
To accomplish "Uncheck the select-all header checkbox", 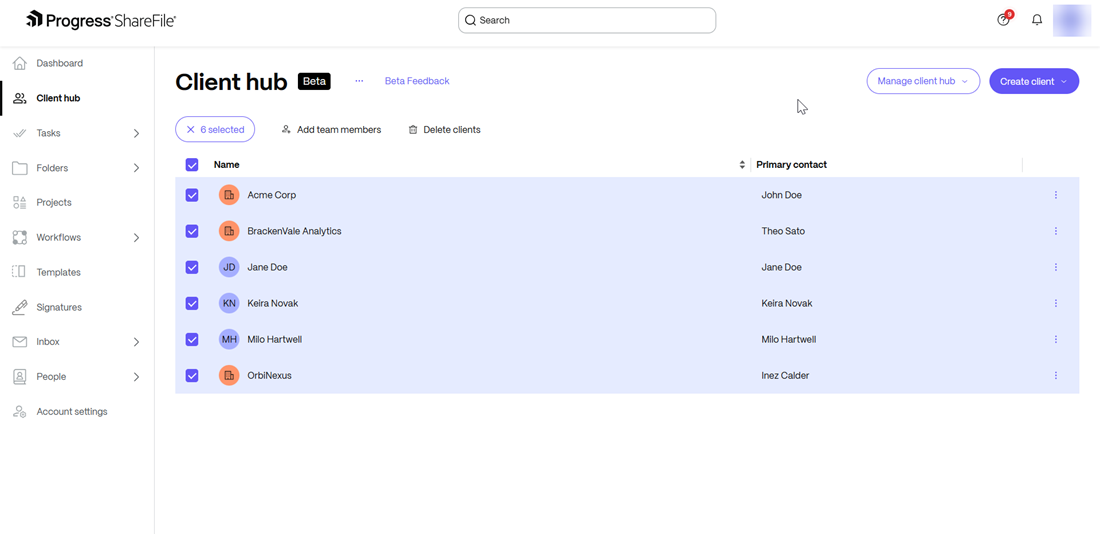I will (x=192, y=165).
